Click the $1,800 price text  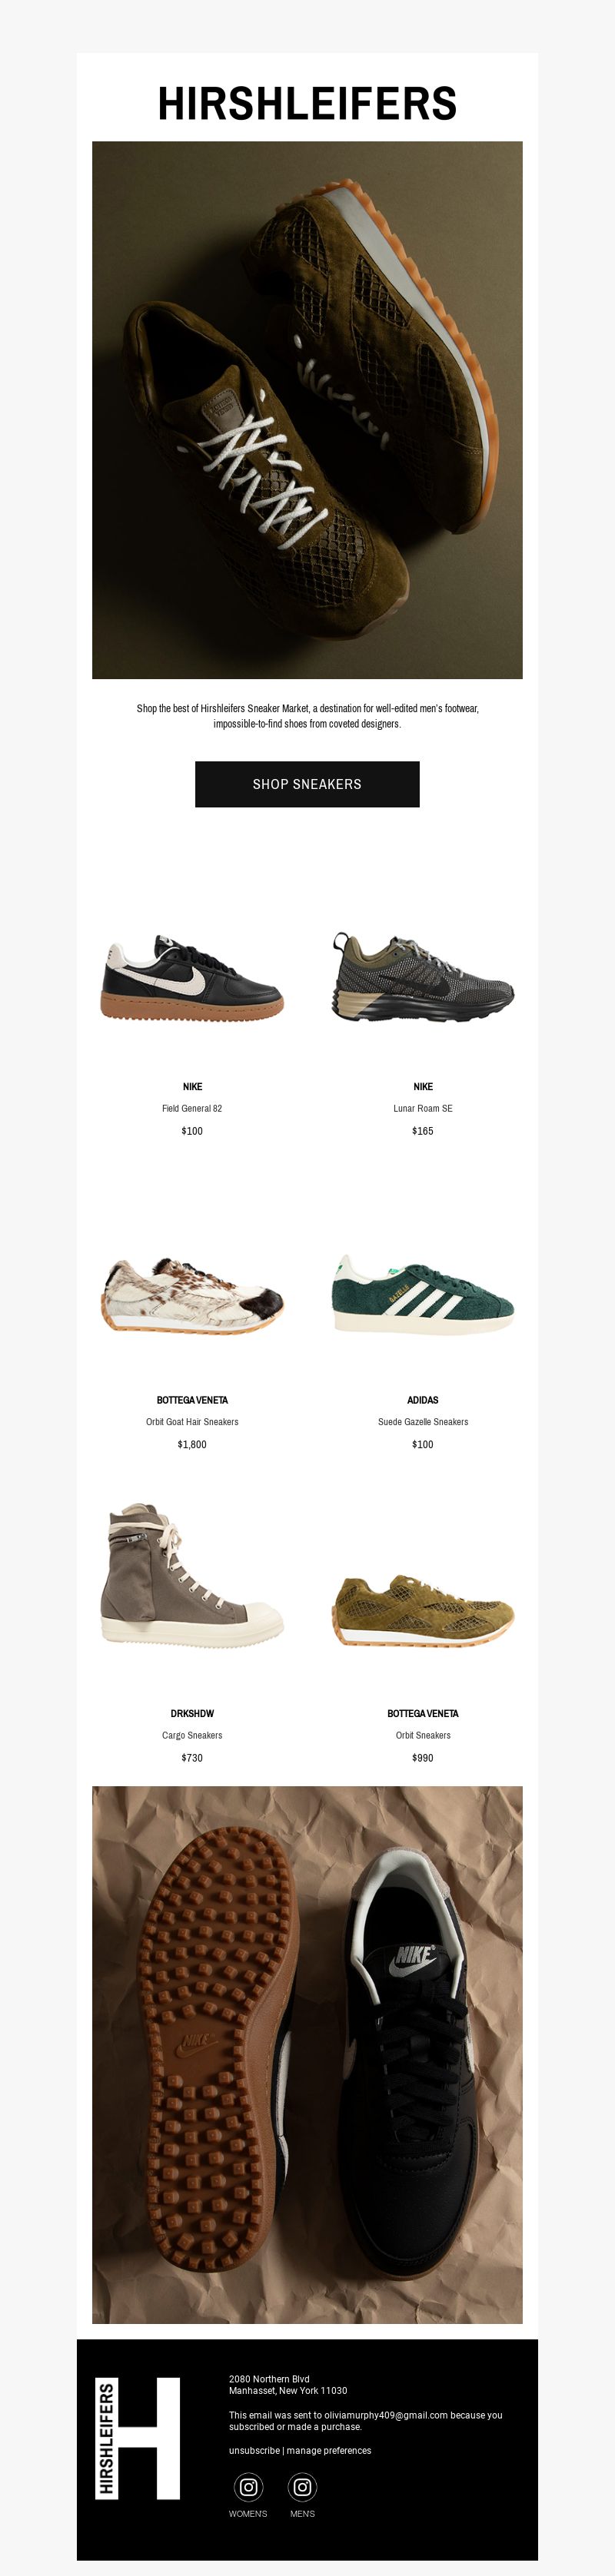tap(192, 1444)
